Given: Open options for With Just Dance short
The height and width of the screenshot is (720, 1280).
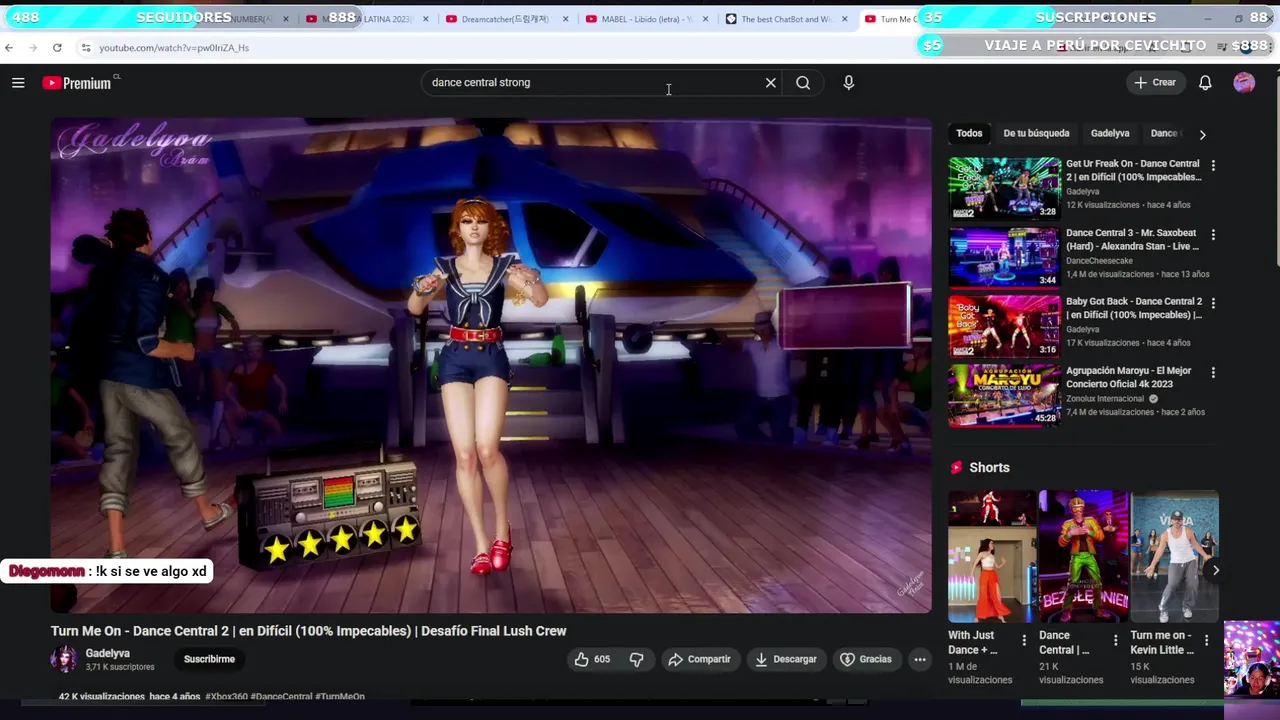Looking at the screenshot, I should tap(1024, 641).
